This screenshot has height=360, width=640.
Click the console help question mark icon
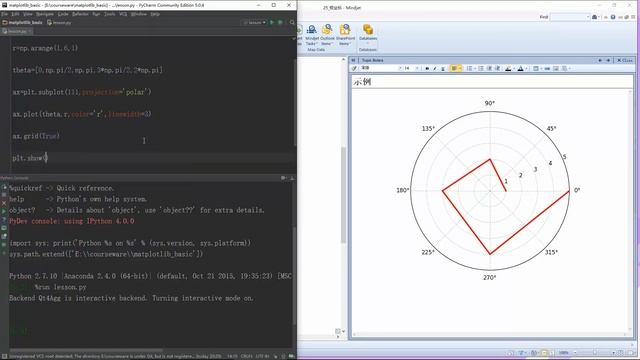click(x=4, y=220)
